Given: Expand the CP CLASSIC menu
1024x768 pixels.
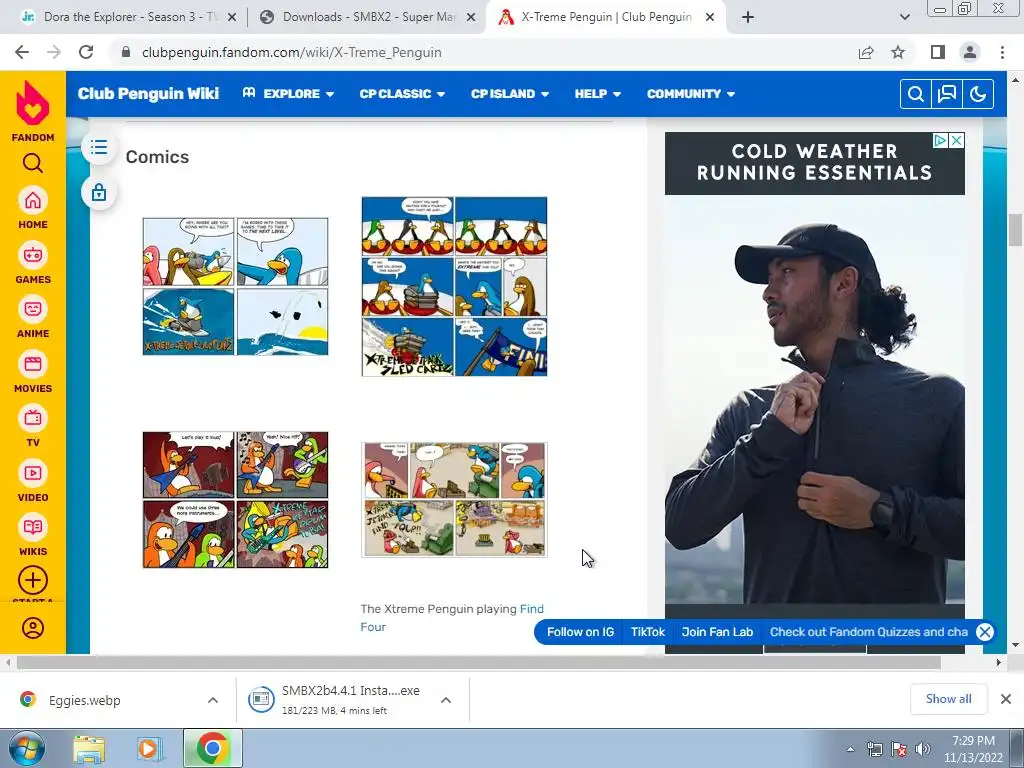Looking at the screenshot, I should pos(402,94).
